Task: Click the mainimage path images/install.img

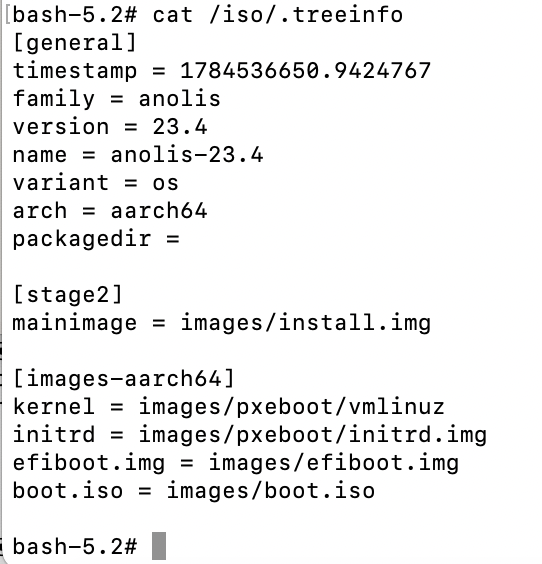Action: (305, 323)
